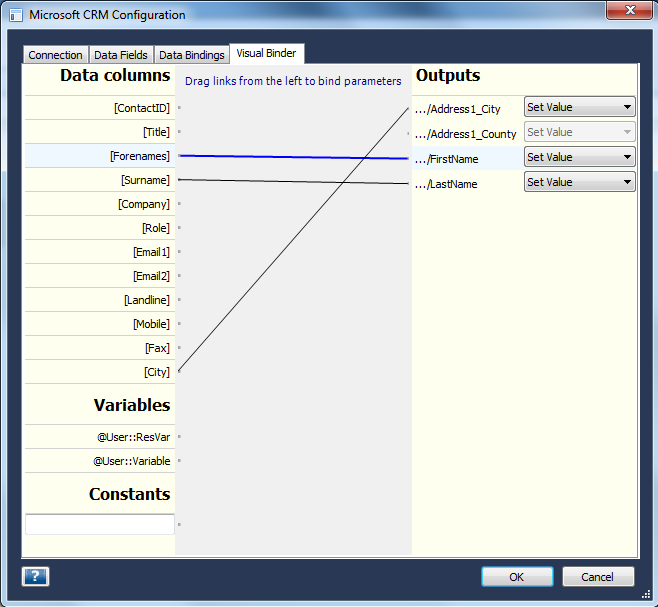Select the [Email2] data column

pyautogui.click(x=100, y=276)
